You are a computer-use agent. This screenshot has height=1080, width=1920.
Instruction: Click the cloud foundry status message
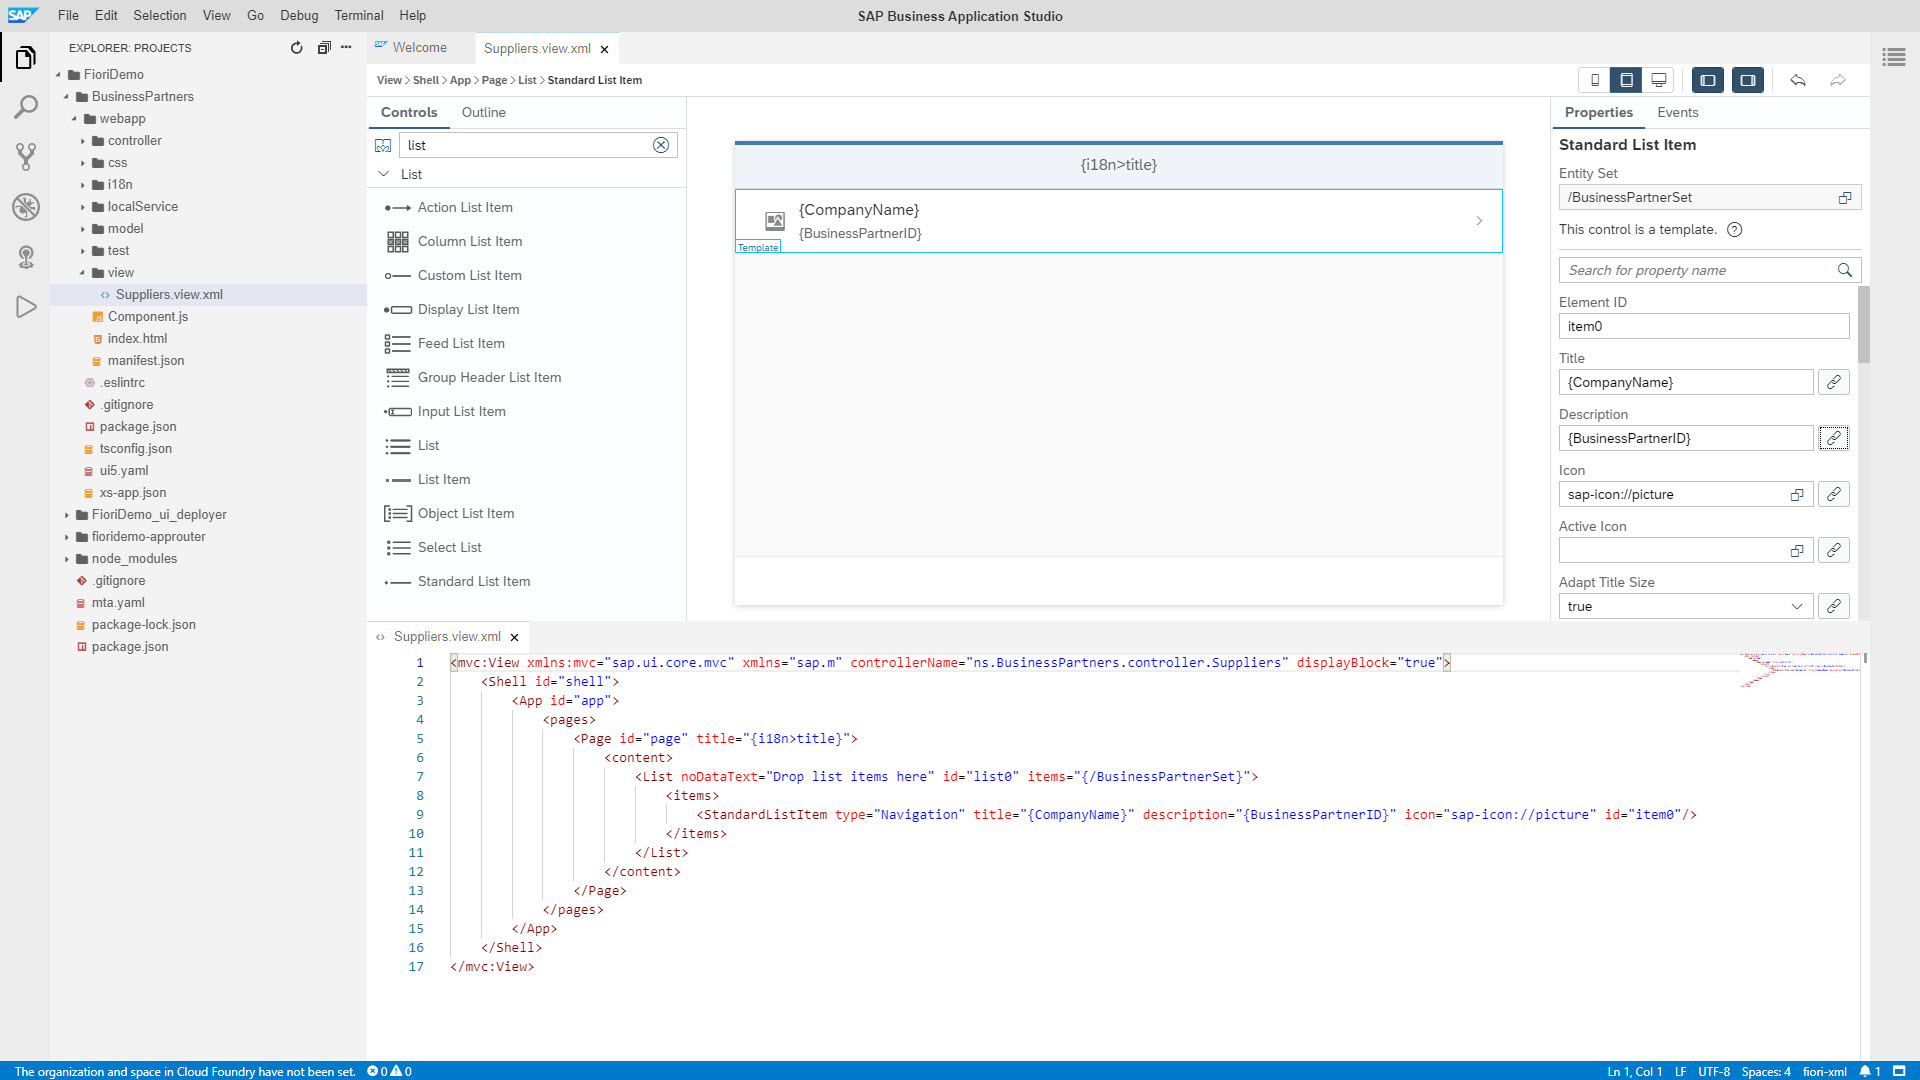tap(185, 1071)
